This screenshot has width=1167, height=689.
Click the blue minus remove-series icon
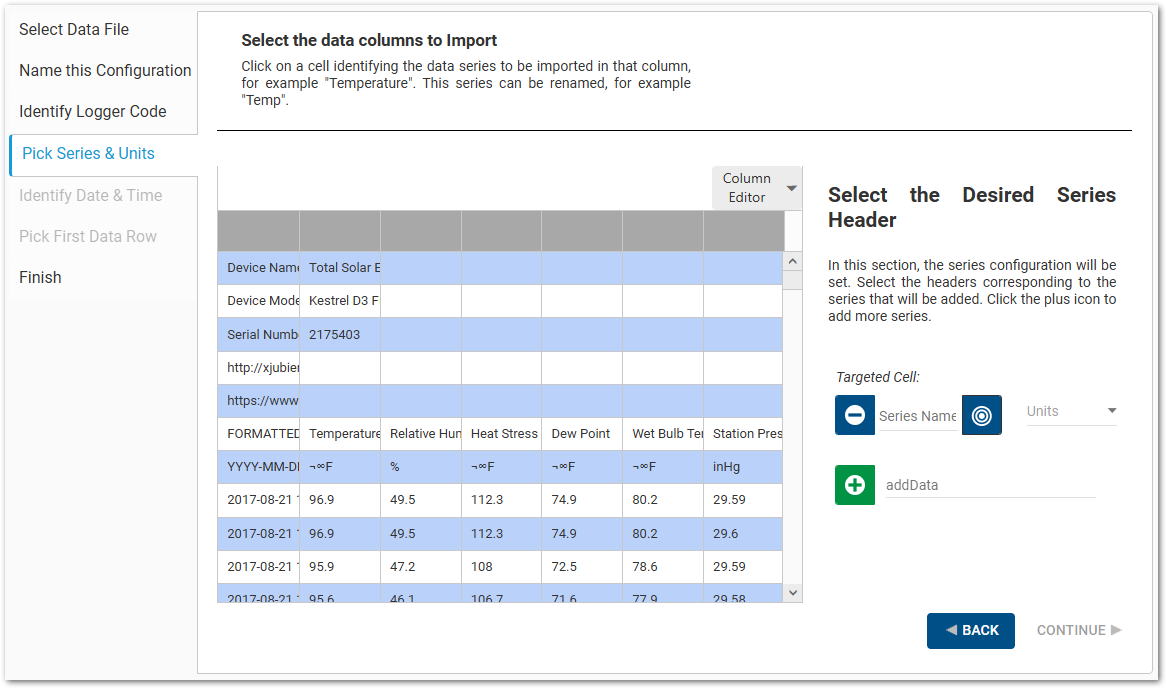point(854,415)
